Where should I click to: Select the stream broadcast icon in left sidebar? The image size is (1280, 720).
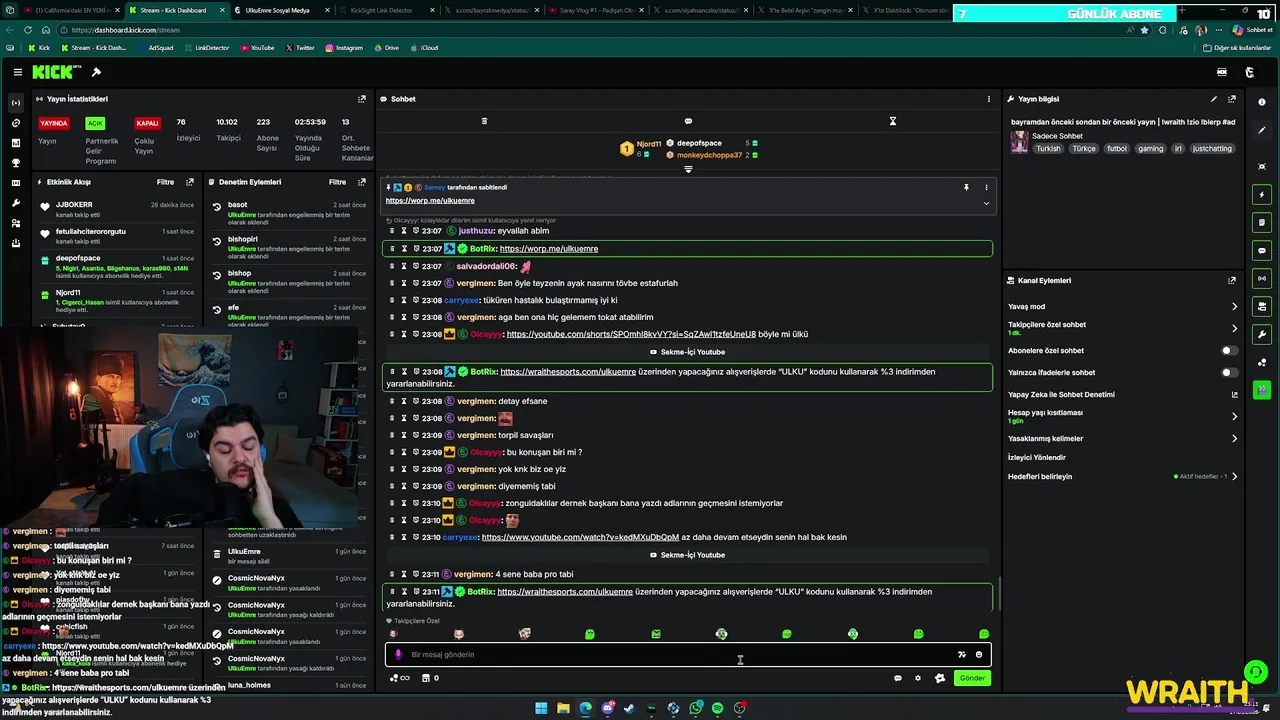pos(15,103)
